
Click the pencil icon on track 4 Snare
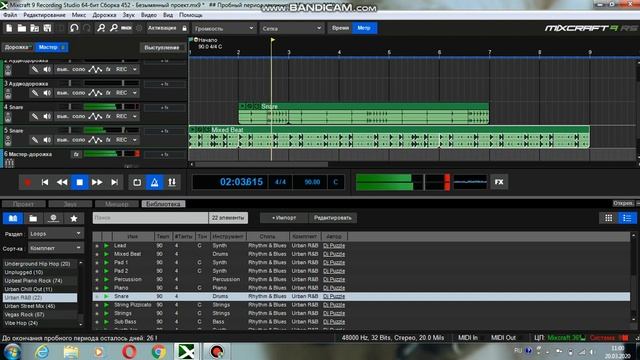click(35, 116)
